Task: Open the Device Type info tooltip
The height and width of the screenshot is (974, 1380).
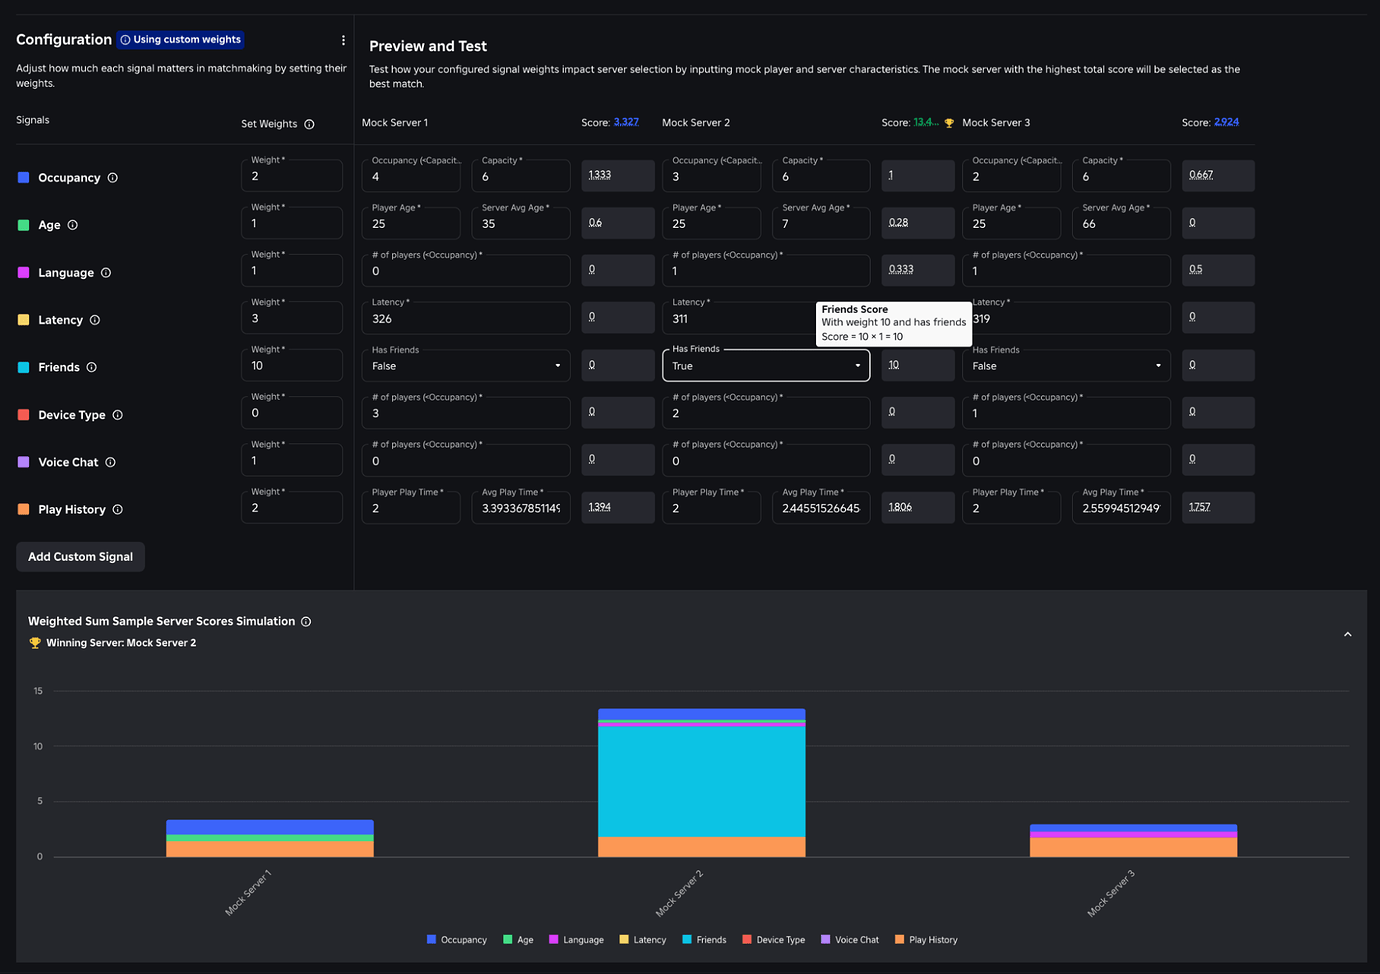Action: 117,415
